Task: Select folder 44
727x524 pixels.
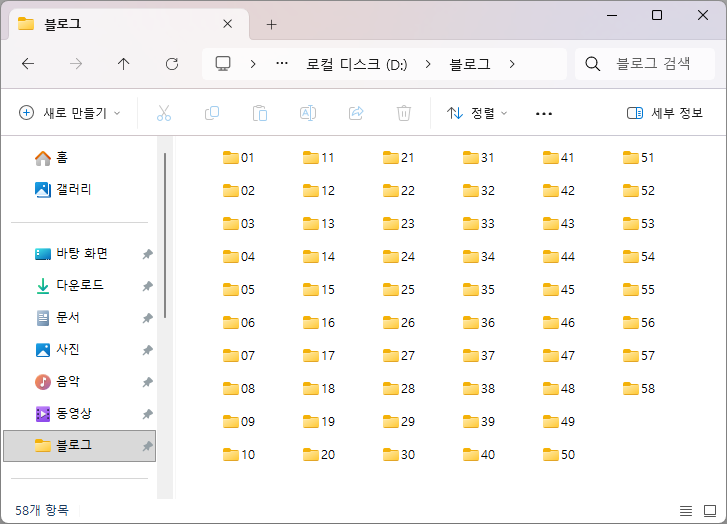Action: click(559, 256)
